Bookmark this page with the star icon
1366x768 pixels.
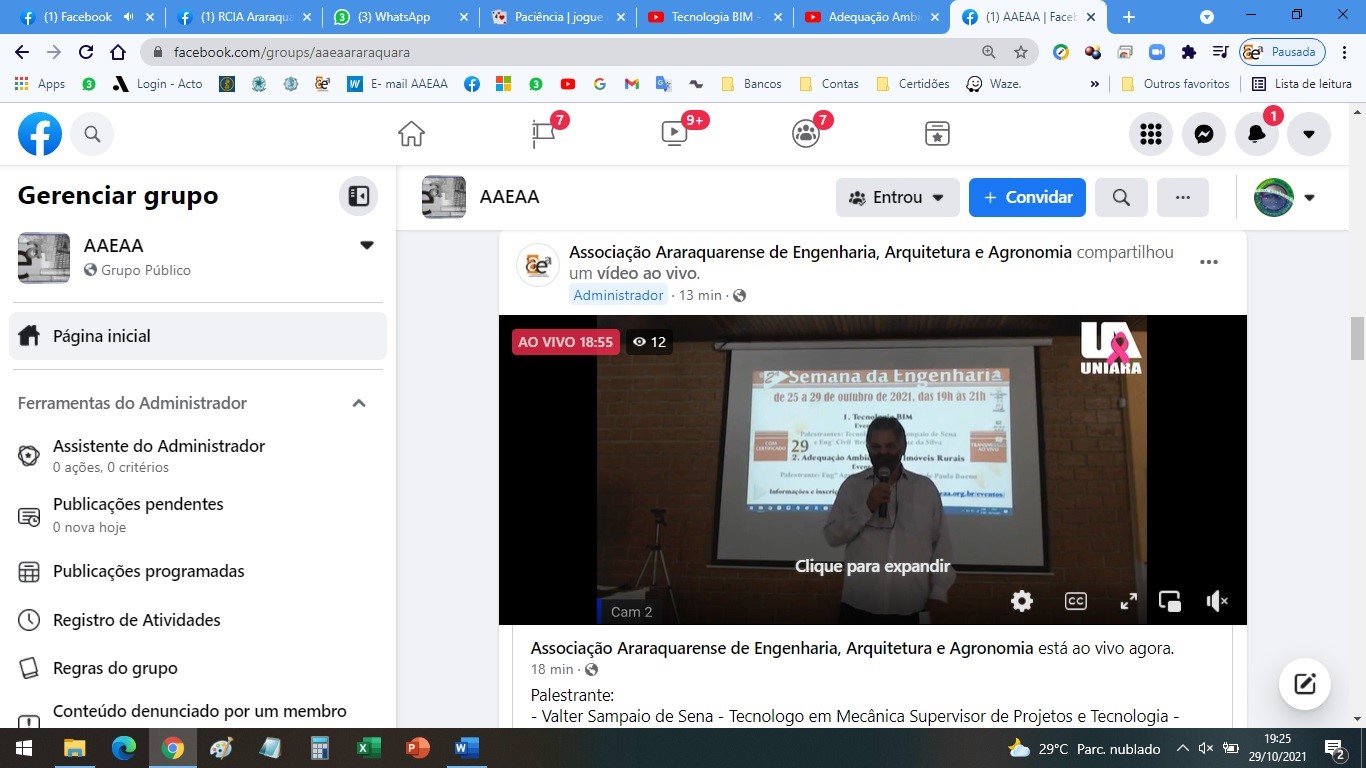[x=1021, y=52]
